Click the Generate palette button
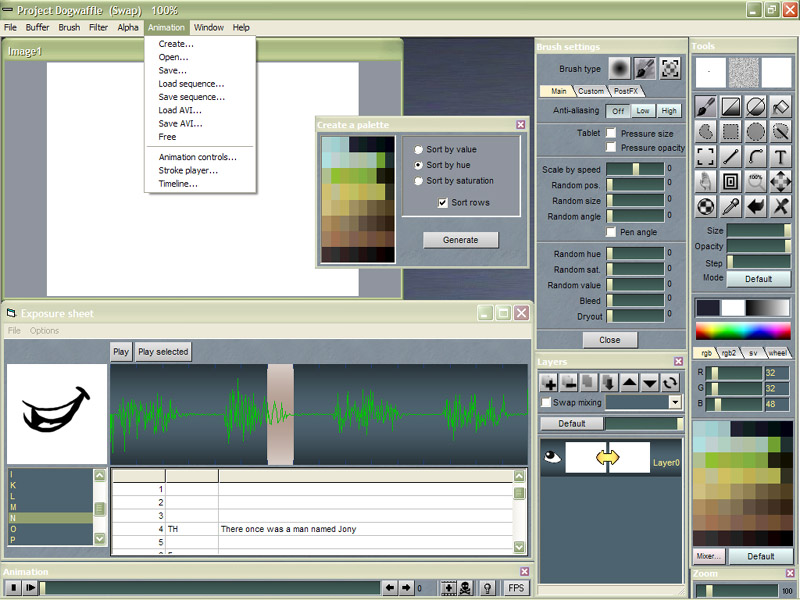The width and height of the screenshot is (800, 600). pyautogui.click(x=460, y=240)
